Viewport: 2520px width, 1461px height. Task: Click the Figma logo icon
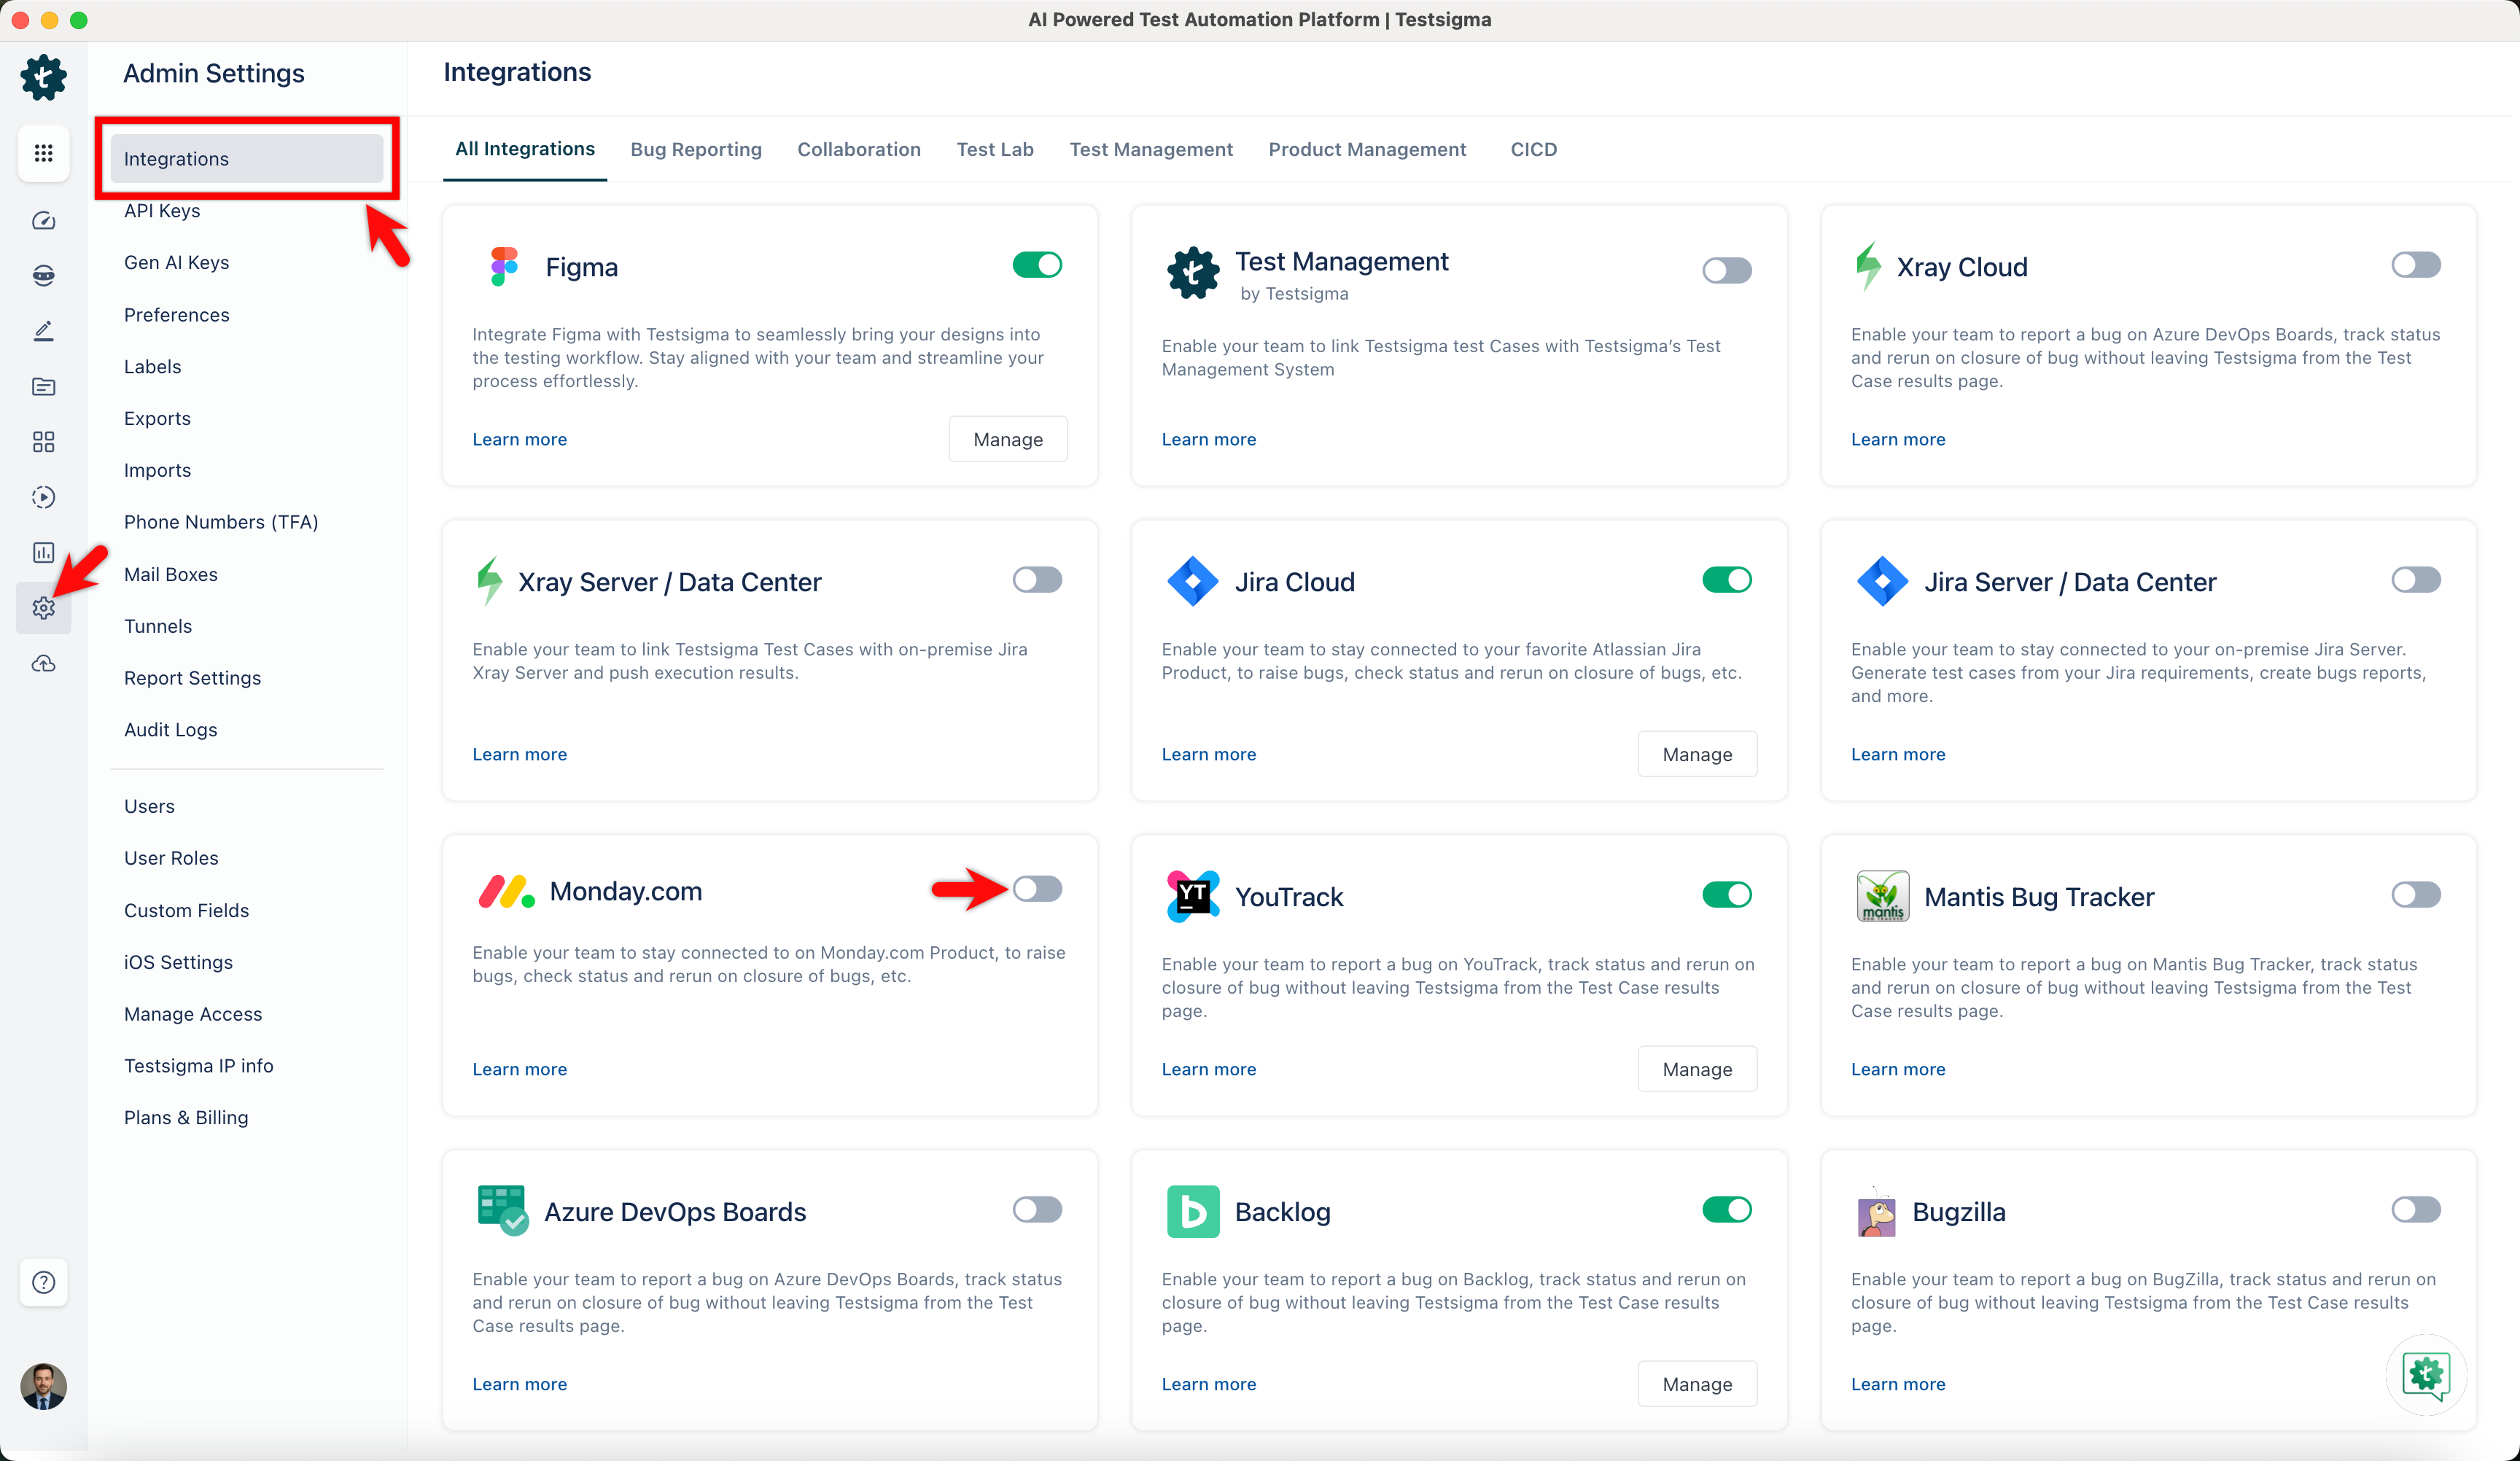pyautogui.click(x=504, y=267)
